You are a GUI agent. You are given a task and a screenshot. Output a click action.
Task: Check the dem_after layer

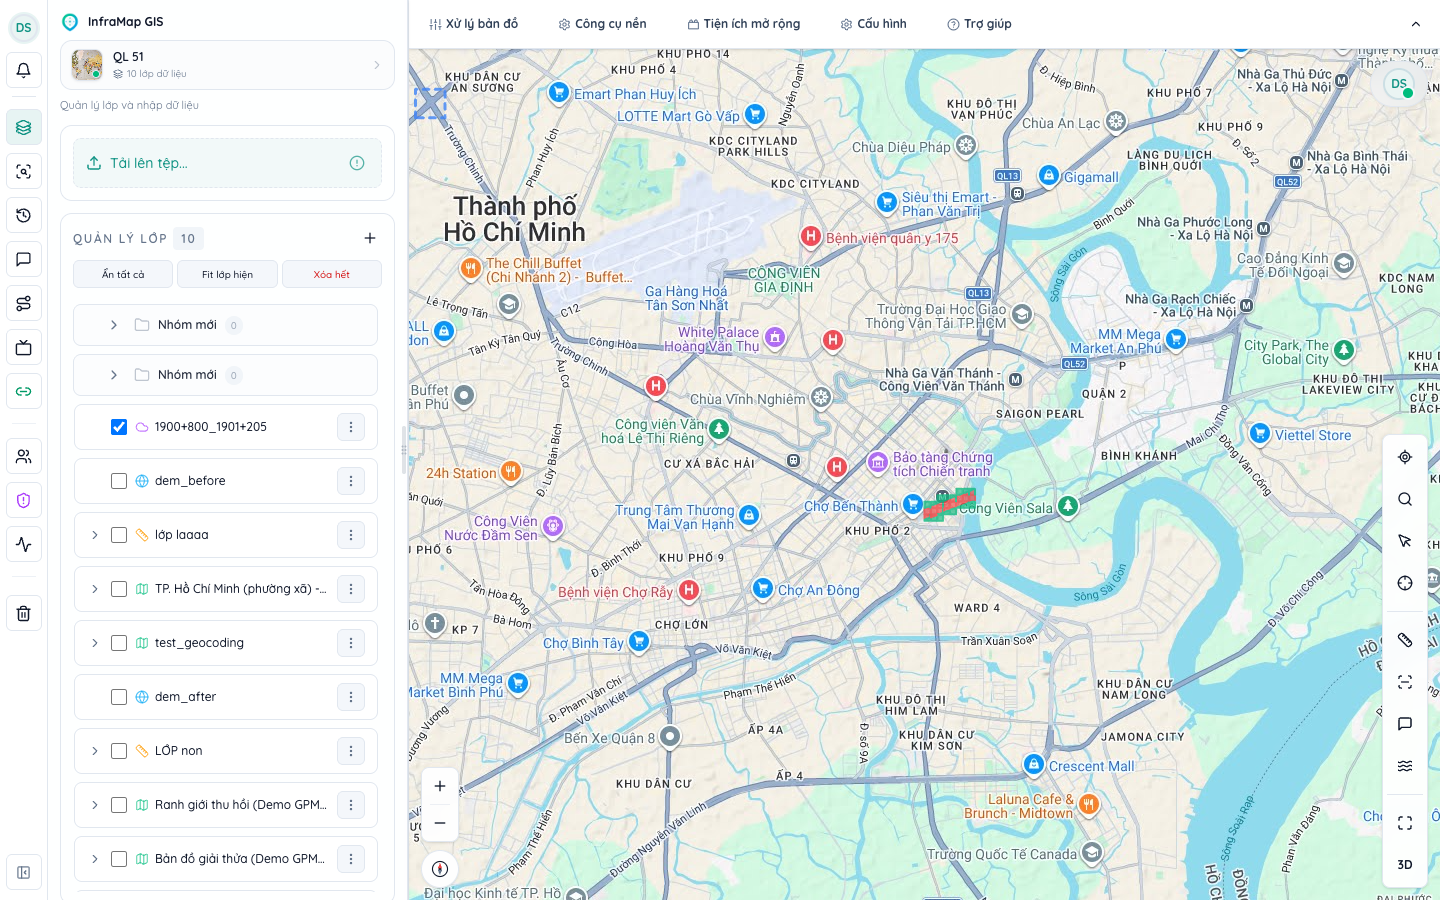(x=119, y=697)
